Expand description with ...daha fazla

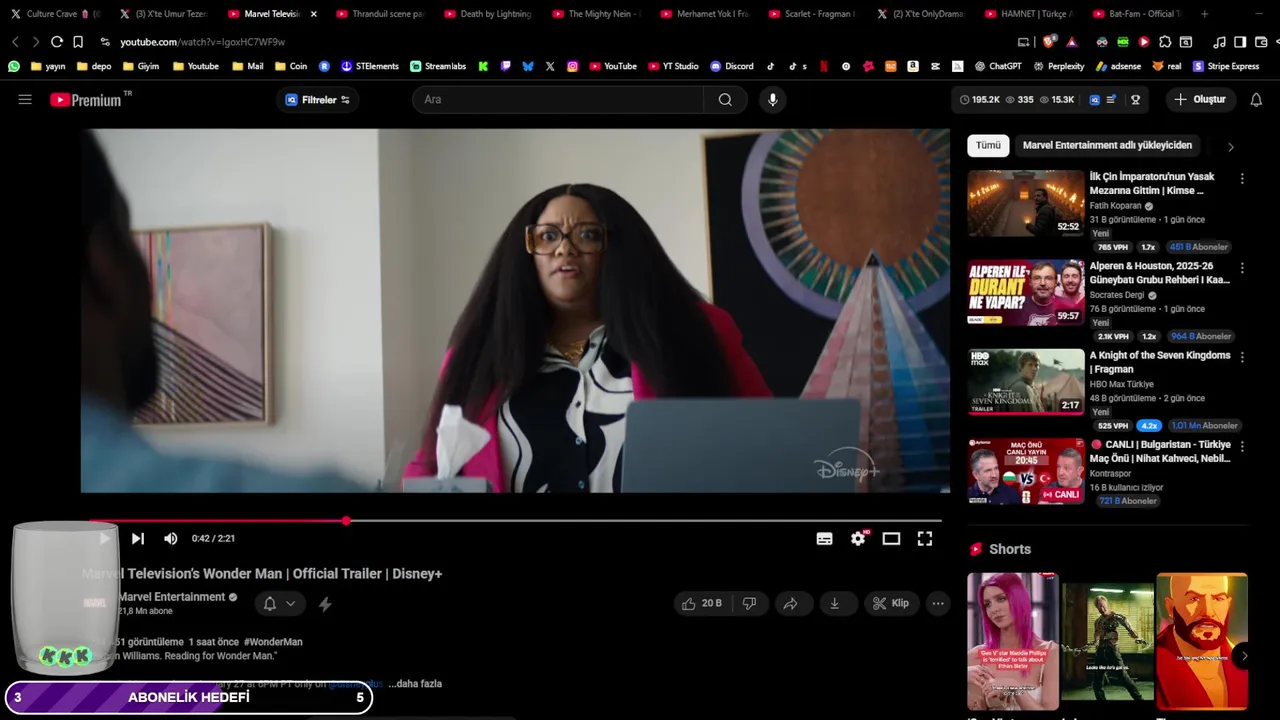[415, 684]
